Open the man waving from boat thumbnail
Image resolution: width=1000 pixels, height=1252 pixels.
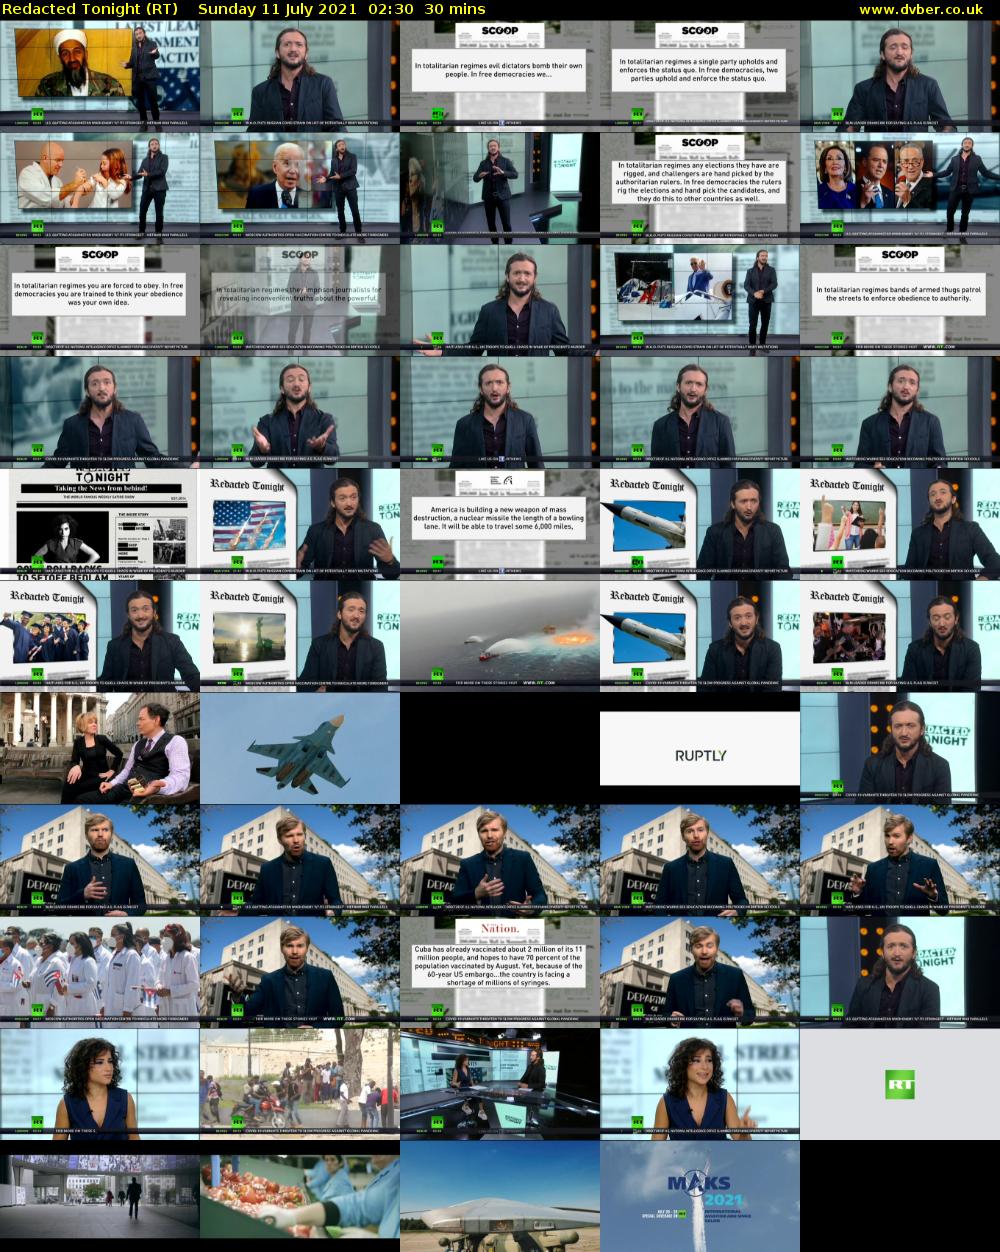click(x=700, y=300)
